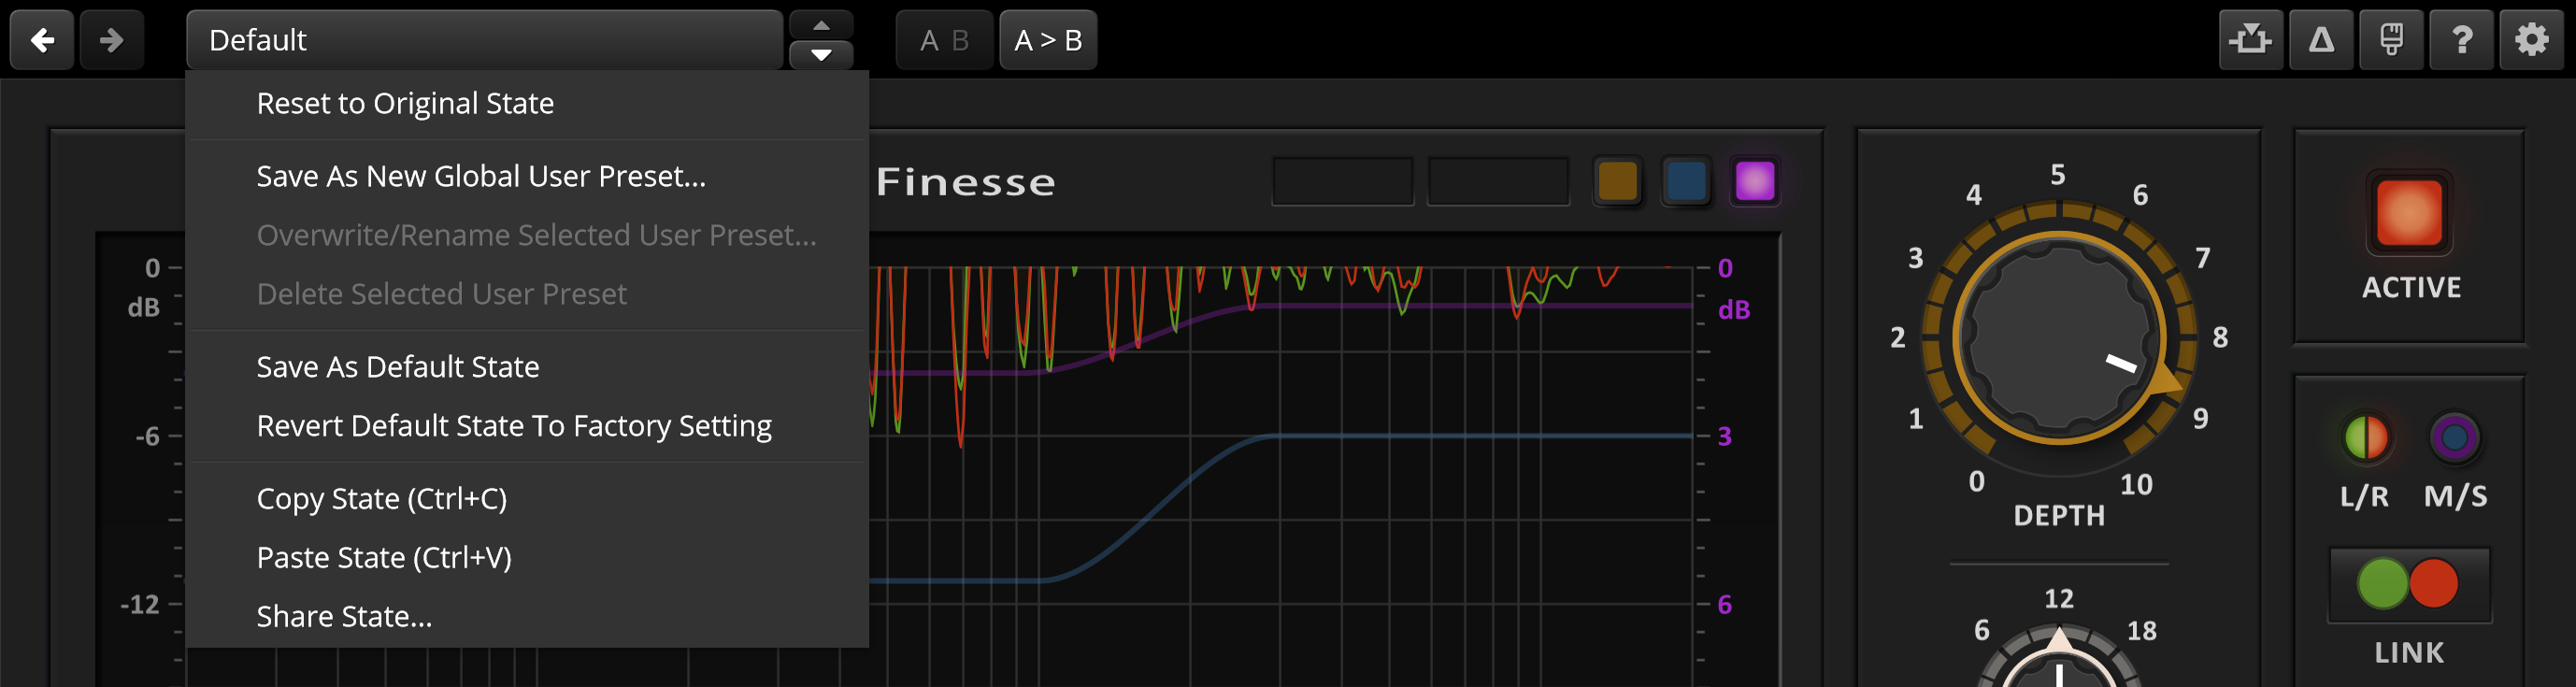The width and height of the screenshot is (2576, 687).
Task: Select Paste State (Ctrl+V)
Action: [527, 558]
